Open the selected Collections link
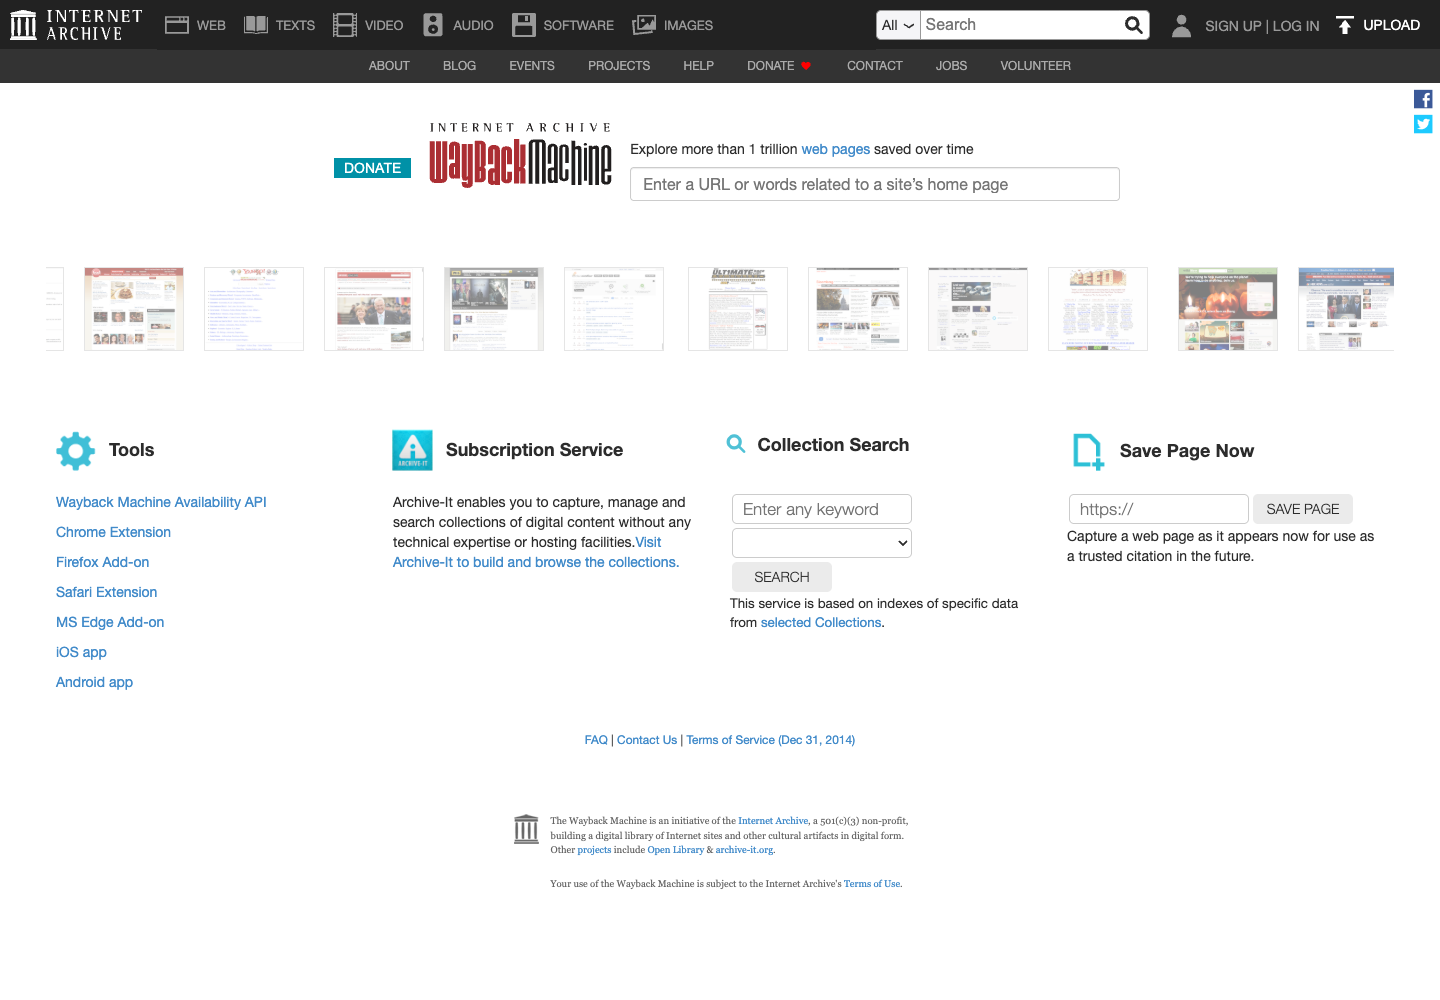 (821, 622)
